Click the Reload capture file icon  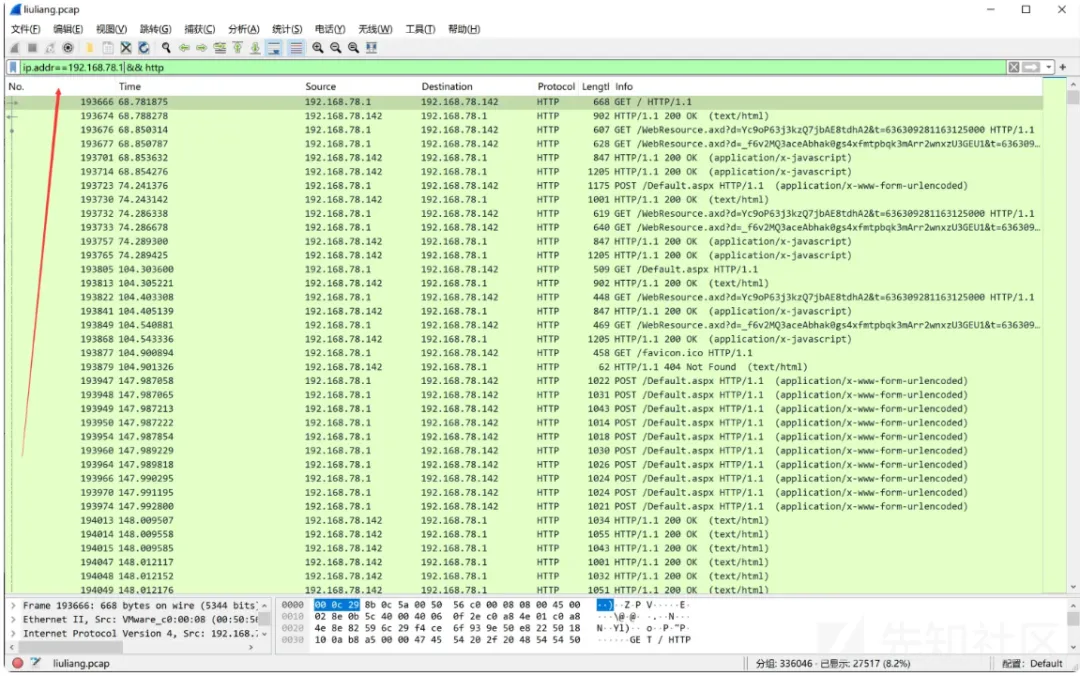[144, 48]
